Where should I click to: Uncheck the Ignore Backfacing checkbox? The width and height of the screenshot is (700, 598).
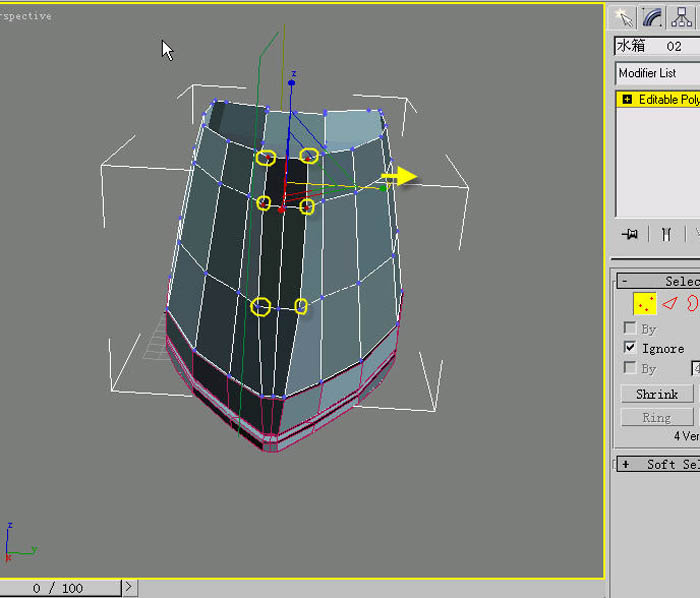tap(629, 347)
